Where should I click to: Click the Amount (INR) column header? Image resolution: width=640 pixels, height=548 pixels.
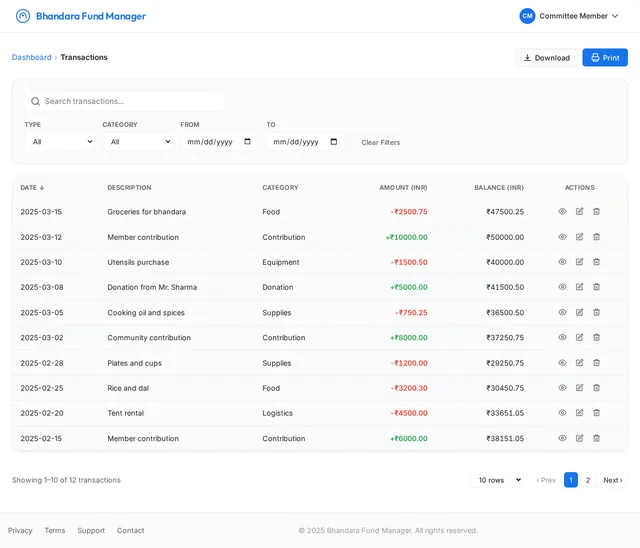tap(403, 187)
